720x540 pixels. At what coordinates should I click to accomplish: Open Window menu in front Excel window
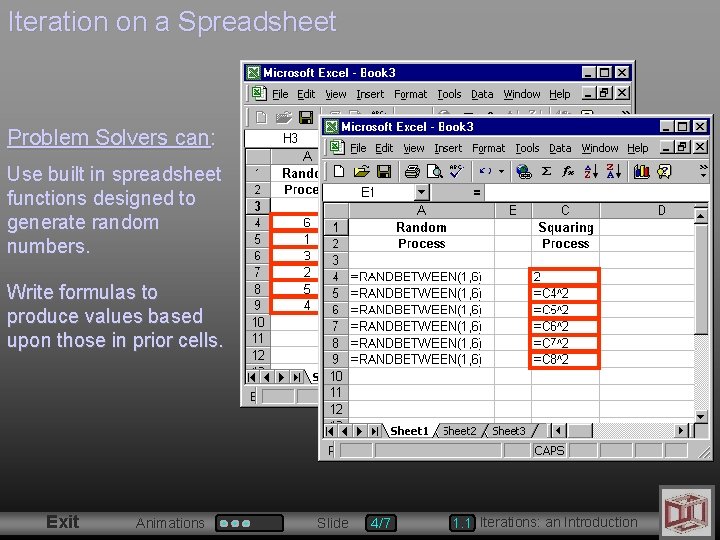600,148
